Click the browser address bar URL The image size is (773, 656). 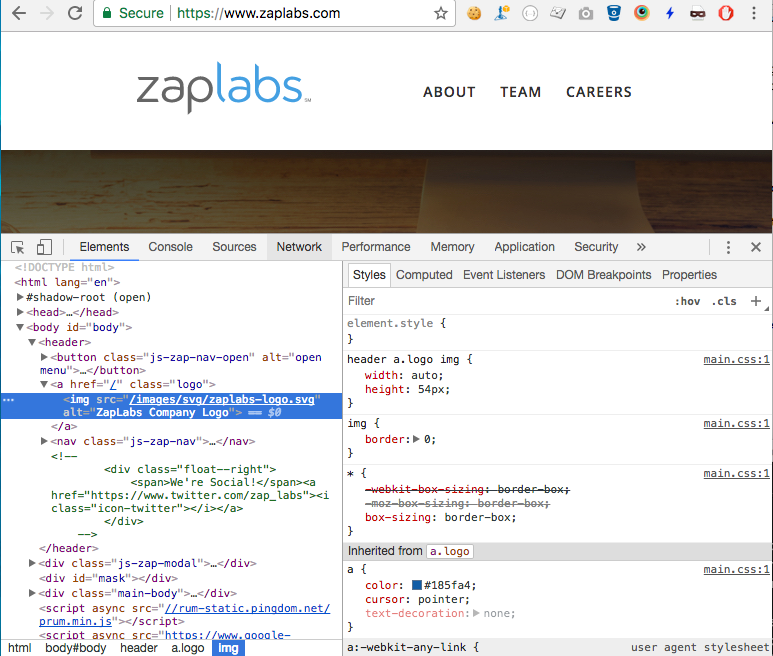[258, 13]
